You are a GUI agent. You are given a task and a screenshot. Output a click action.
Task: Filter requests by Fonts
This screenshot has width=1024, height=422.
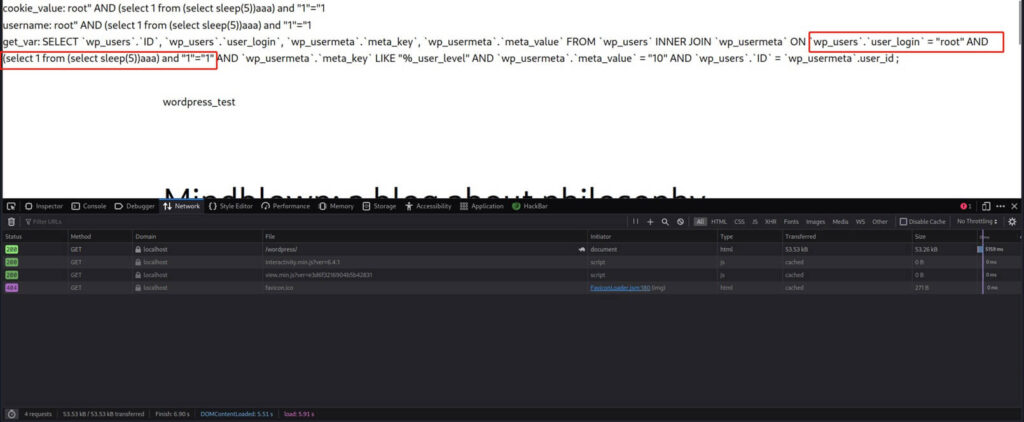click(791, 222)
